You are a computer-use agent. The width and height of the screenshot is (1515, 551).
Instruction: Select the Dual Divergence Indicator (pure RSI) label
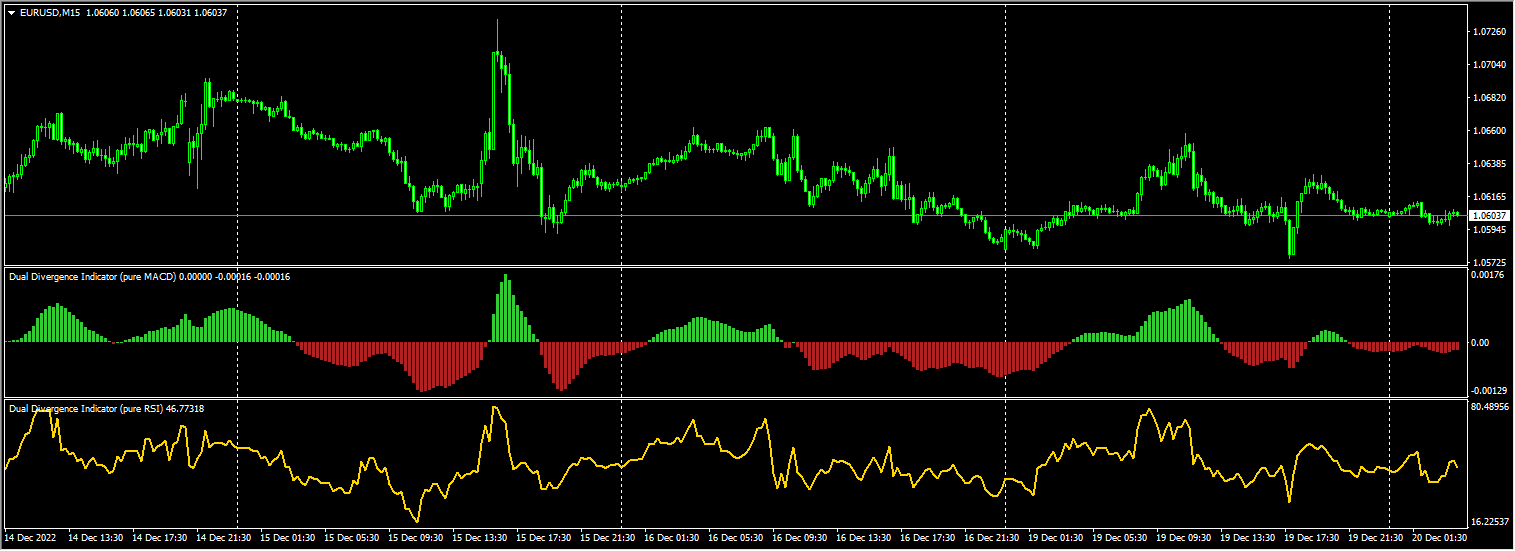click(85, 408)
